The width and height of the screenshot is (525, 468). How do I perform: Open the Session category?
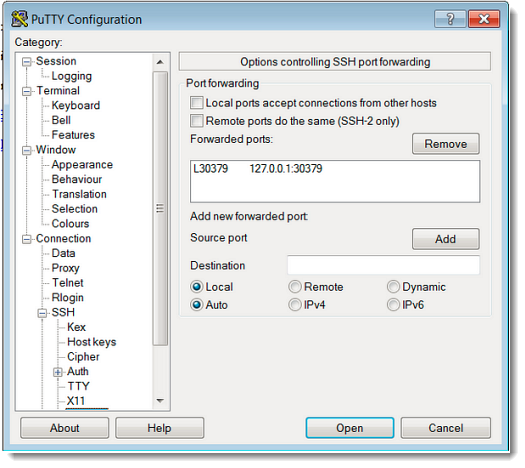(57, 62)
